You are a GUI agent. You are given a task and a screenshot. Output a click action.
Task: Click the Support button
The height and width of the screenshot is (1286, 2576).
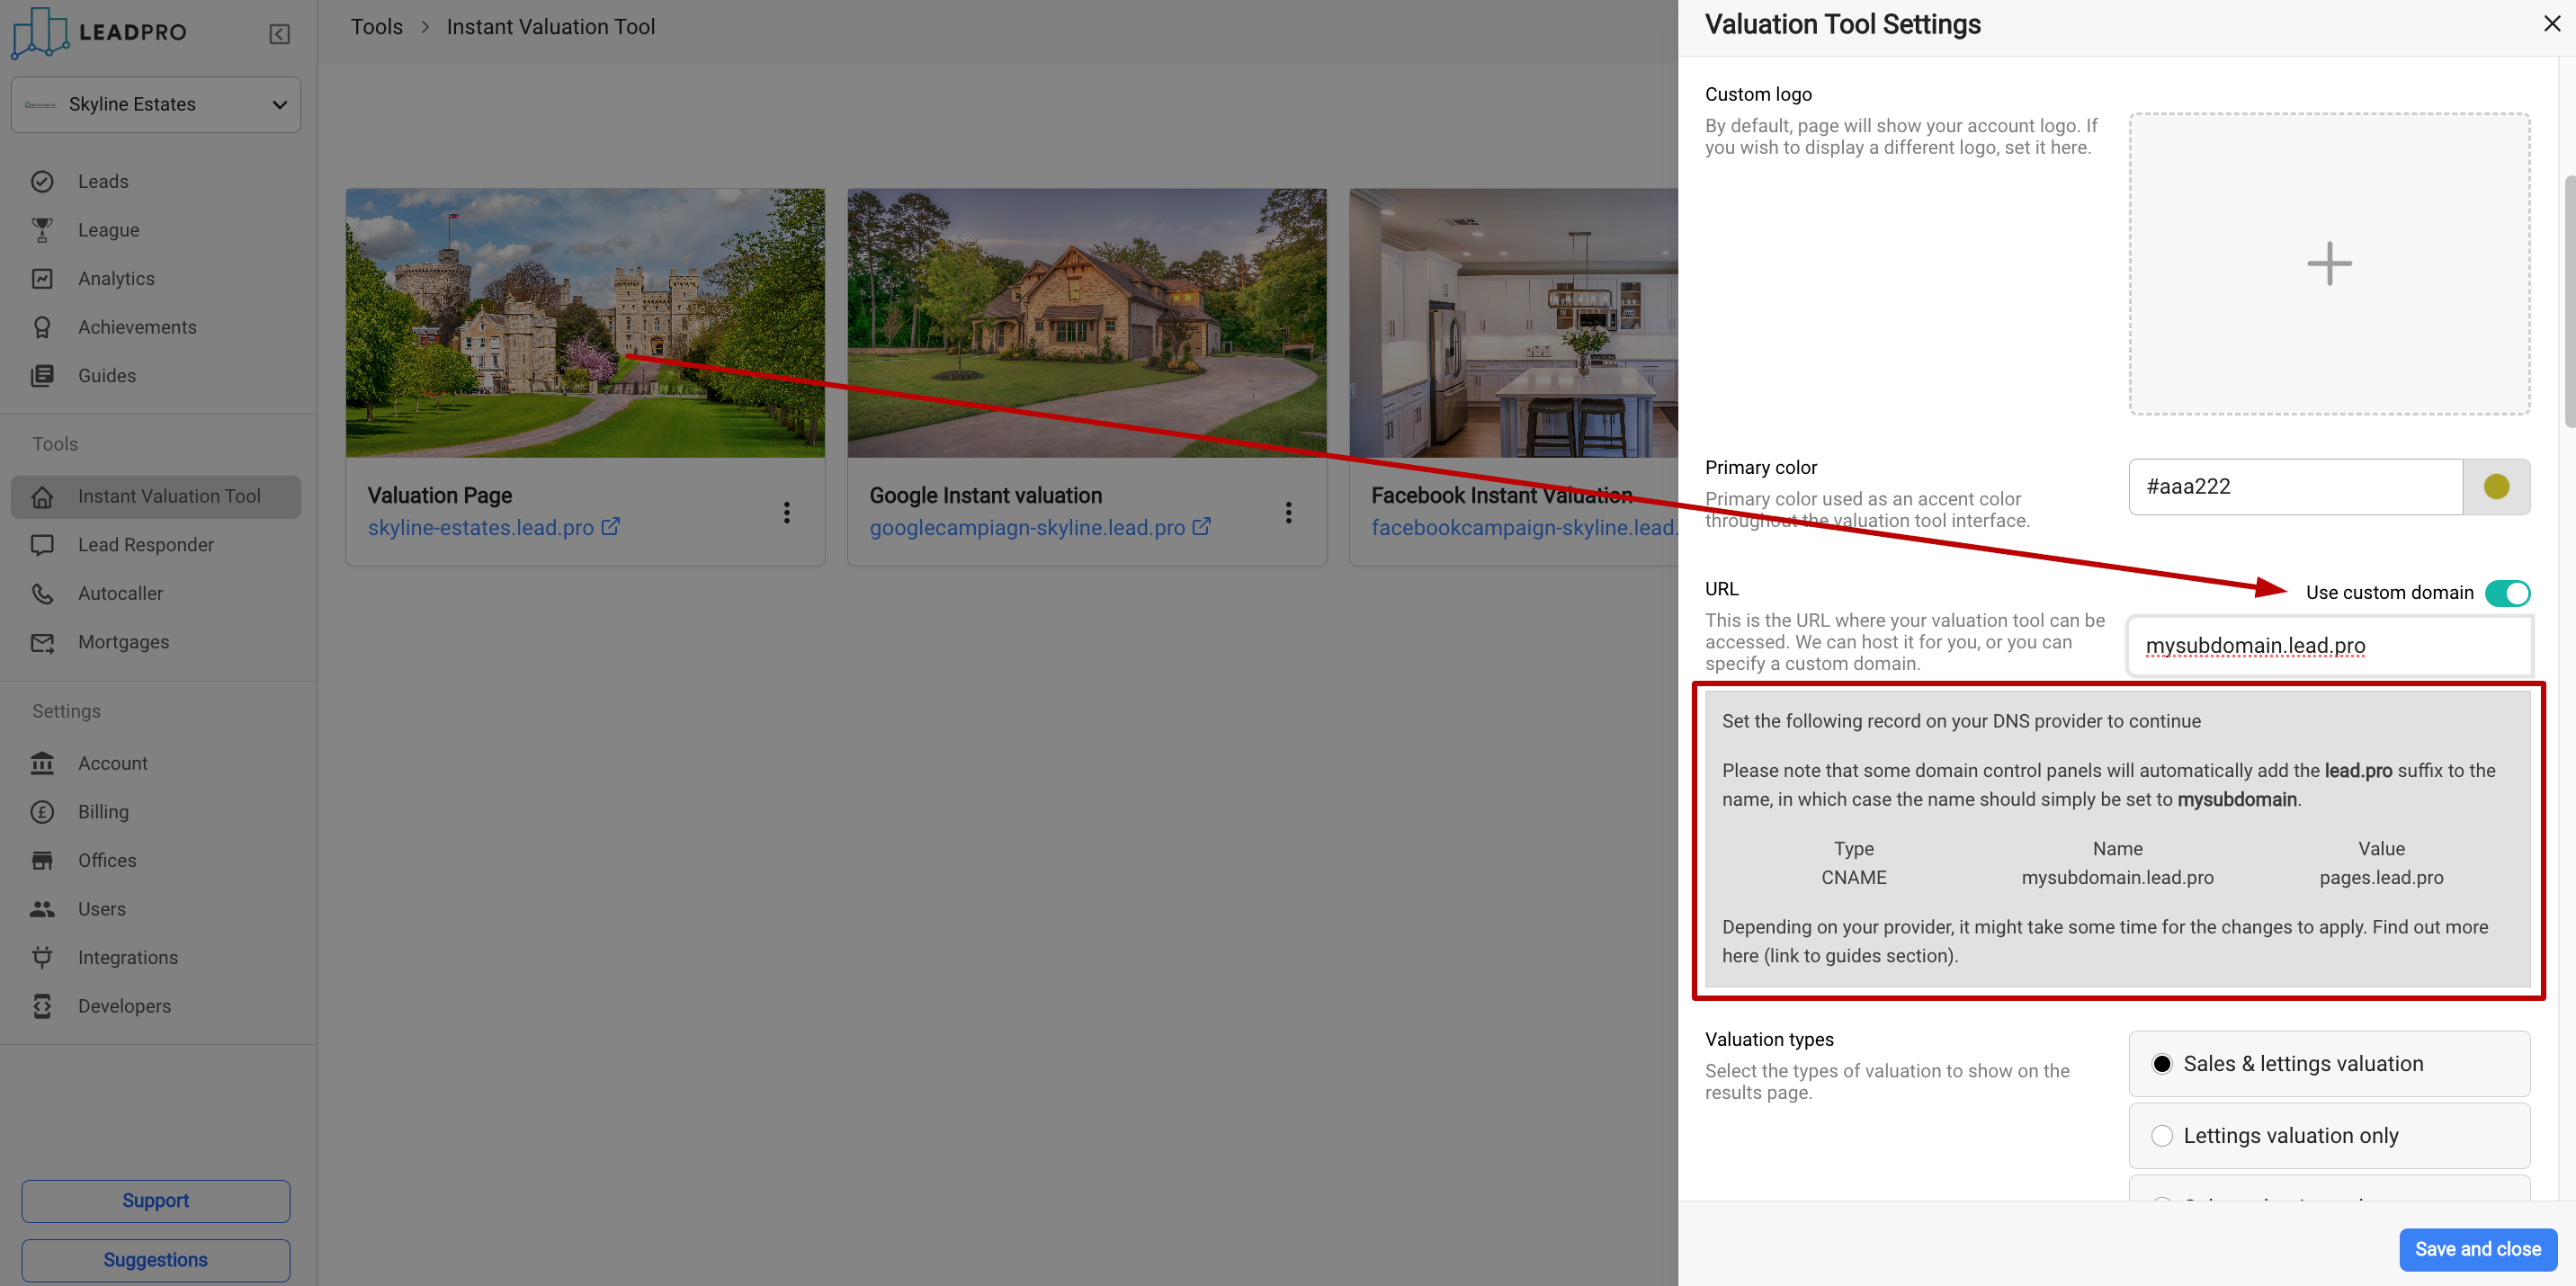pyautogui.click(x=155, y=1200)
